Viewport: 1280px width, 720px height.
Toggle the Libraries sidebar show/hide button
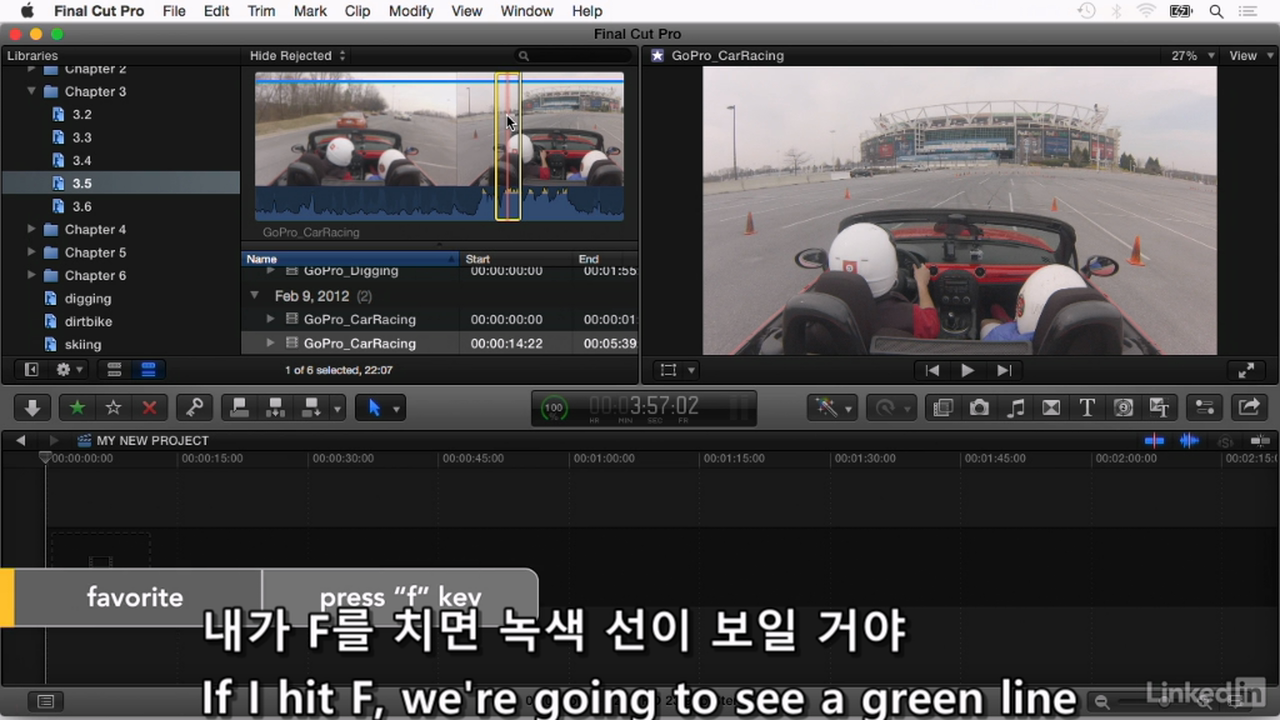(x=31, y=369)
